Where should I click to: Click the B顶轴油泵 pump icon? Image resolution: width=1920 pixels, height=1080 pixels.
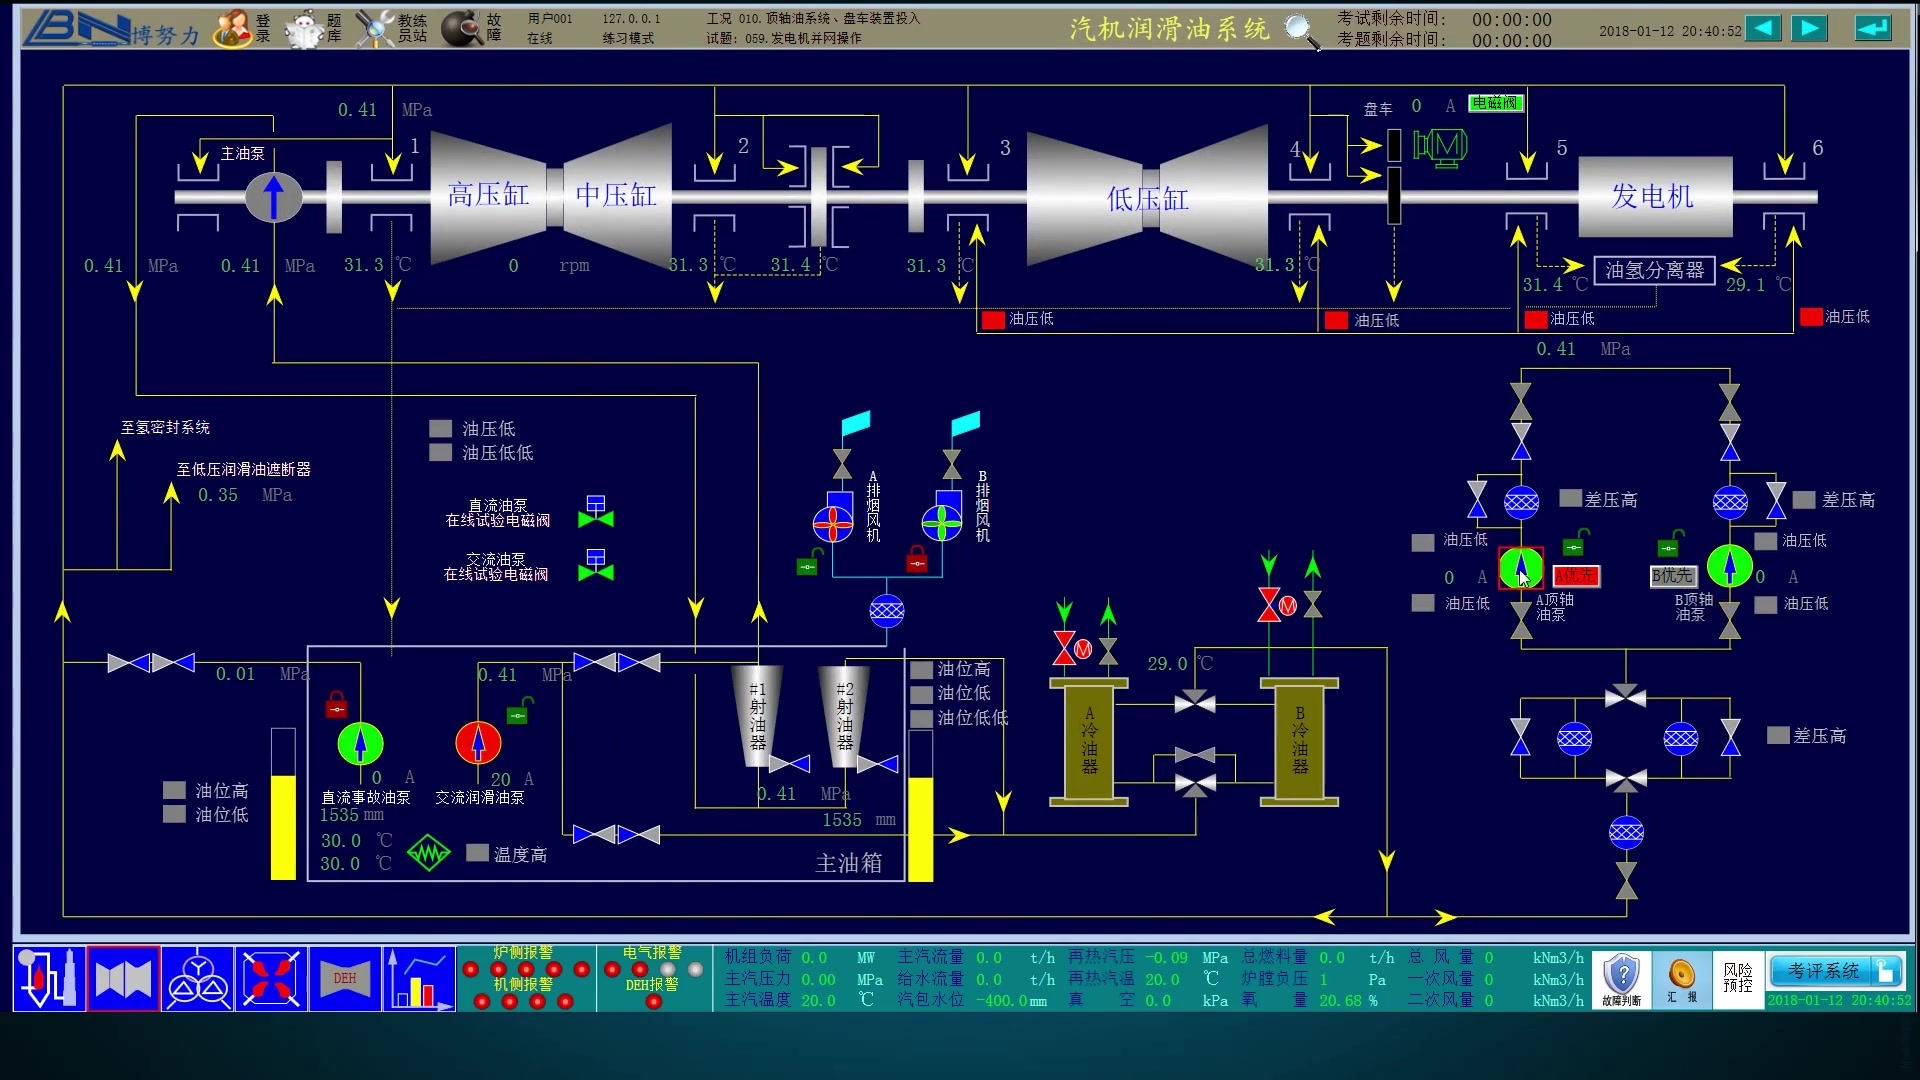(x=1727, y=566)
